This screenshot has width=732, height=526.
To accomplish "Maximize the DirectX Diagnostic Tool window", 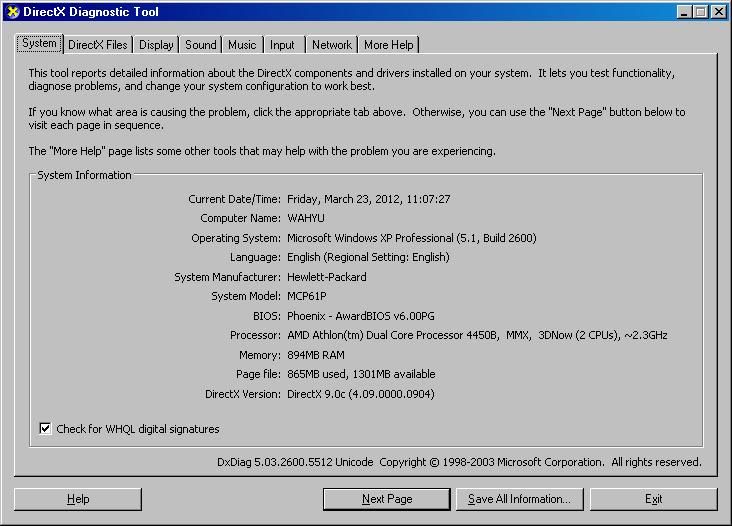I will tap(700, 12).
